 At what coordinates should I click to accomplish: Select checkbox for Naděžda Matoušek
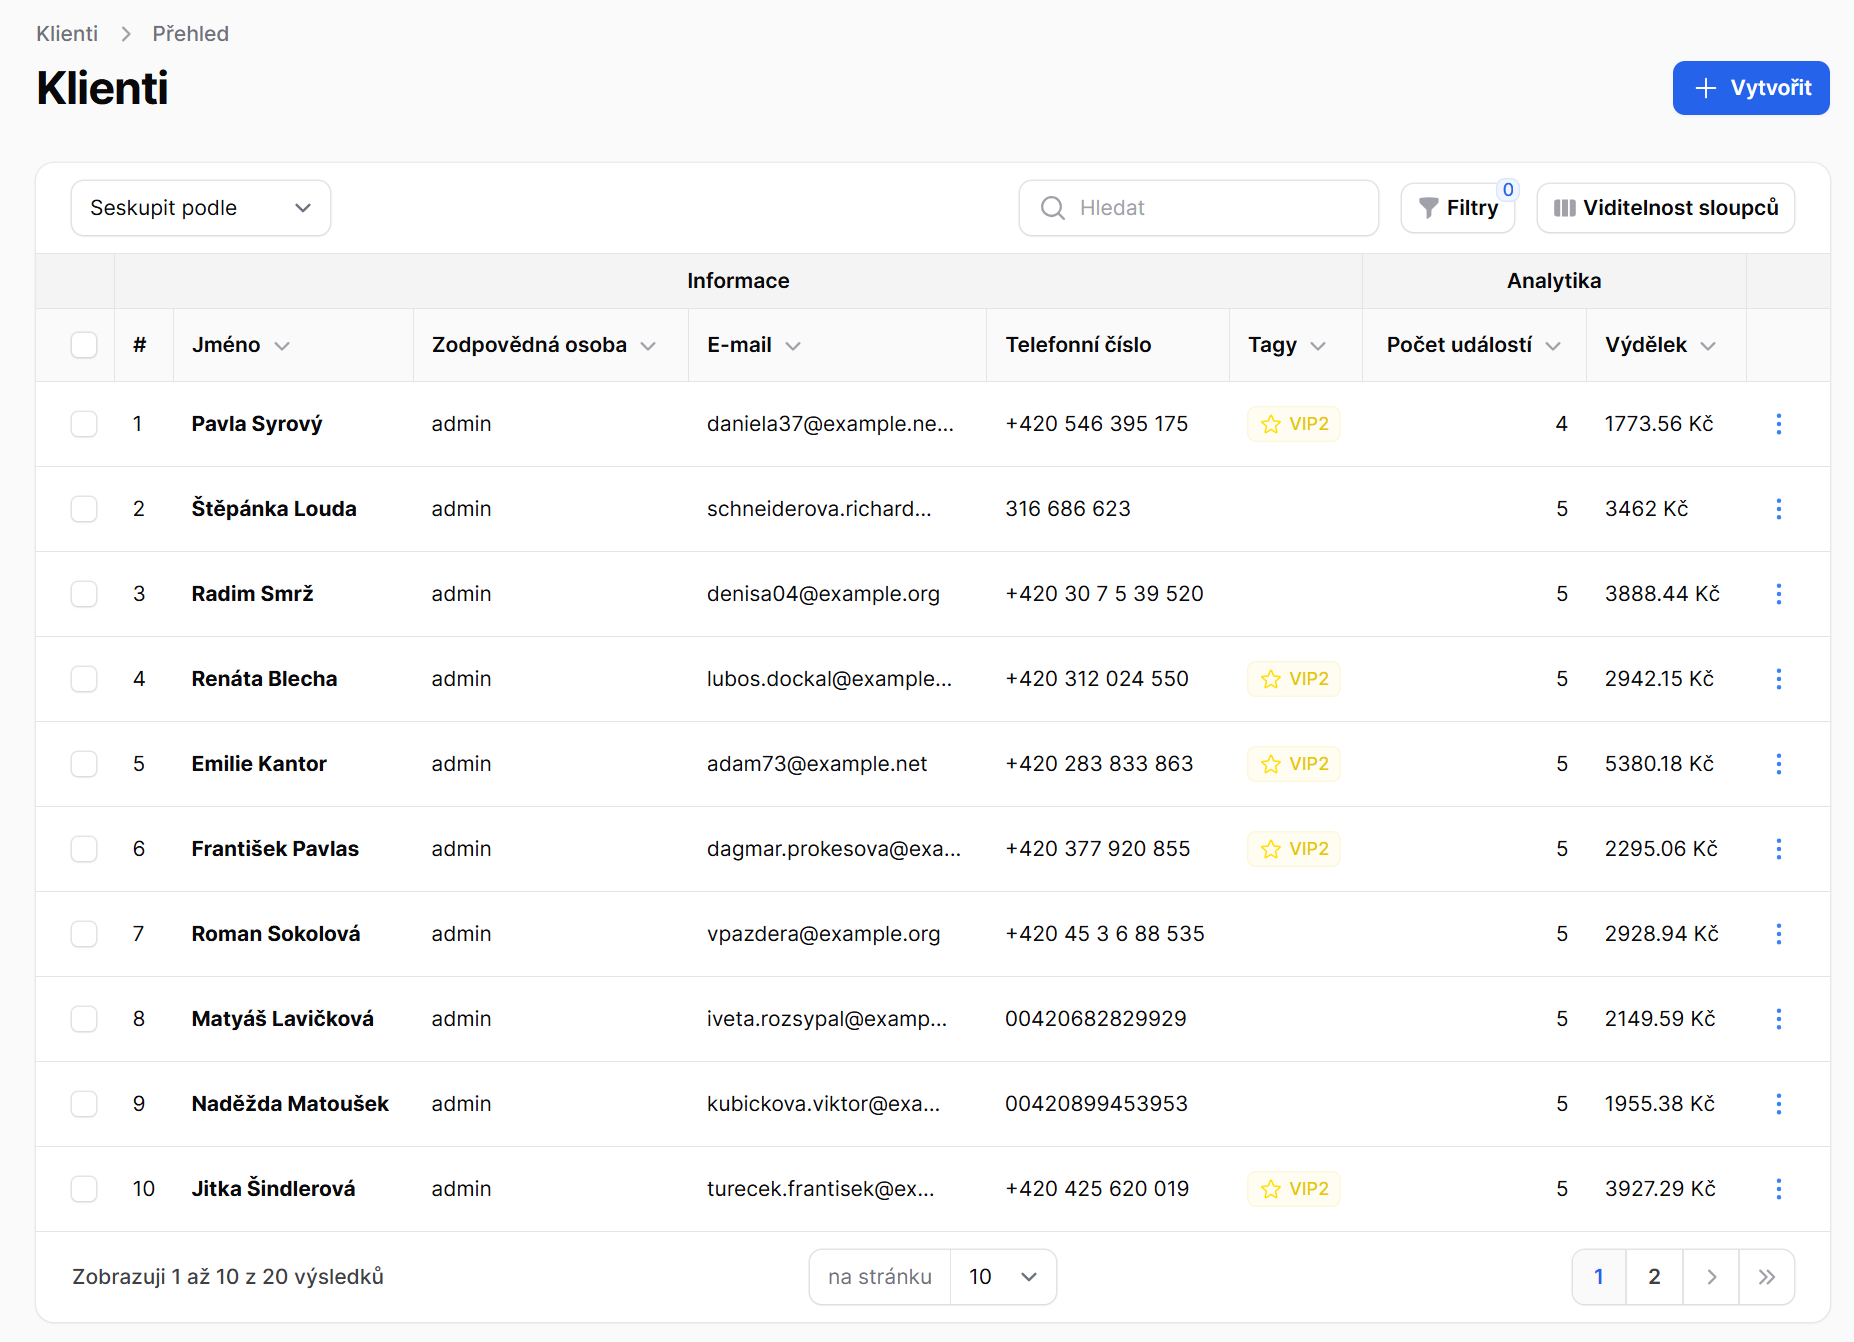(84, 1104)
